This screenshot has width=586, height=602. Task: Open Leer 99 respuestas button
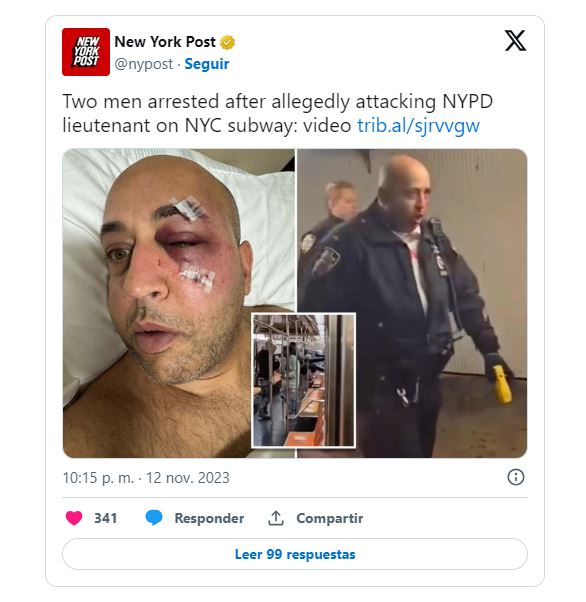(x=295, y=554)
